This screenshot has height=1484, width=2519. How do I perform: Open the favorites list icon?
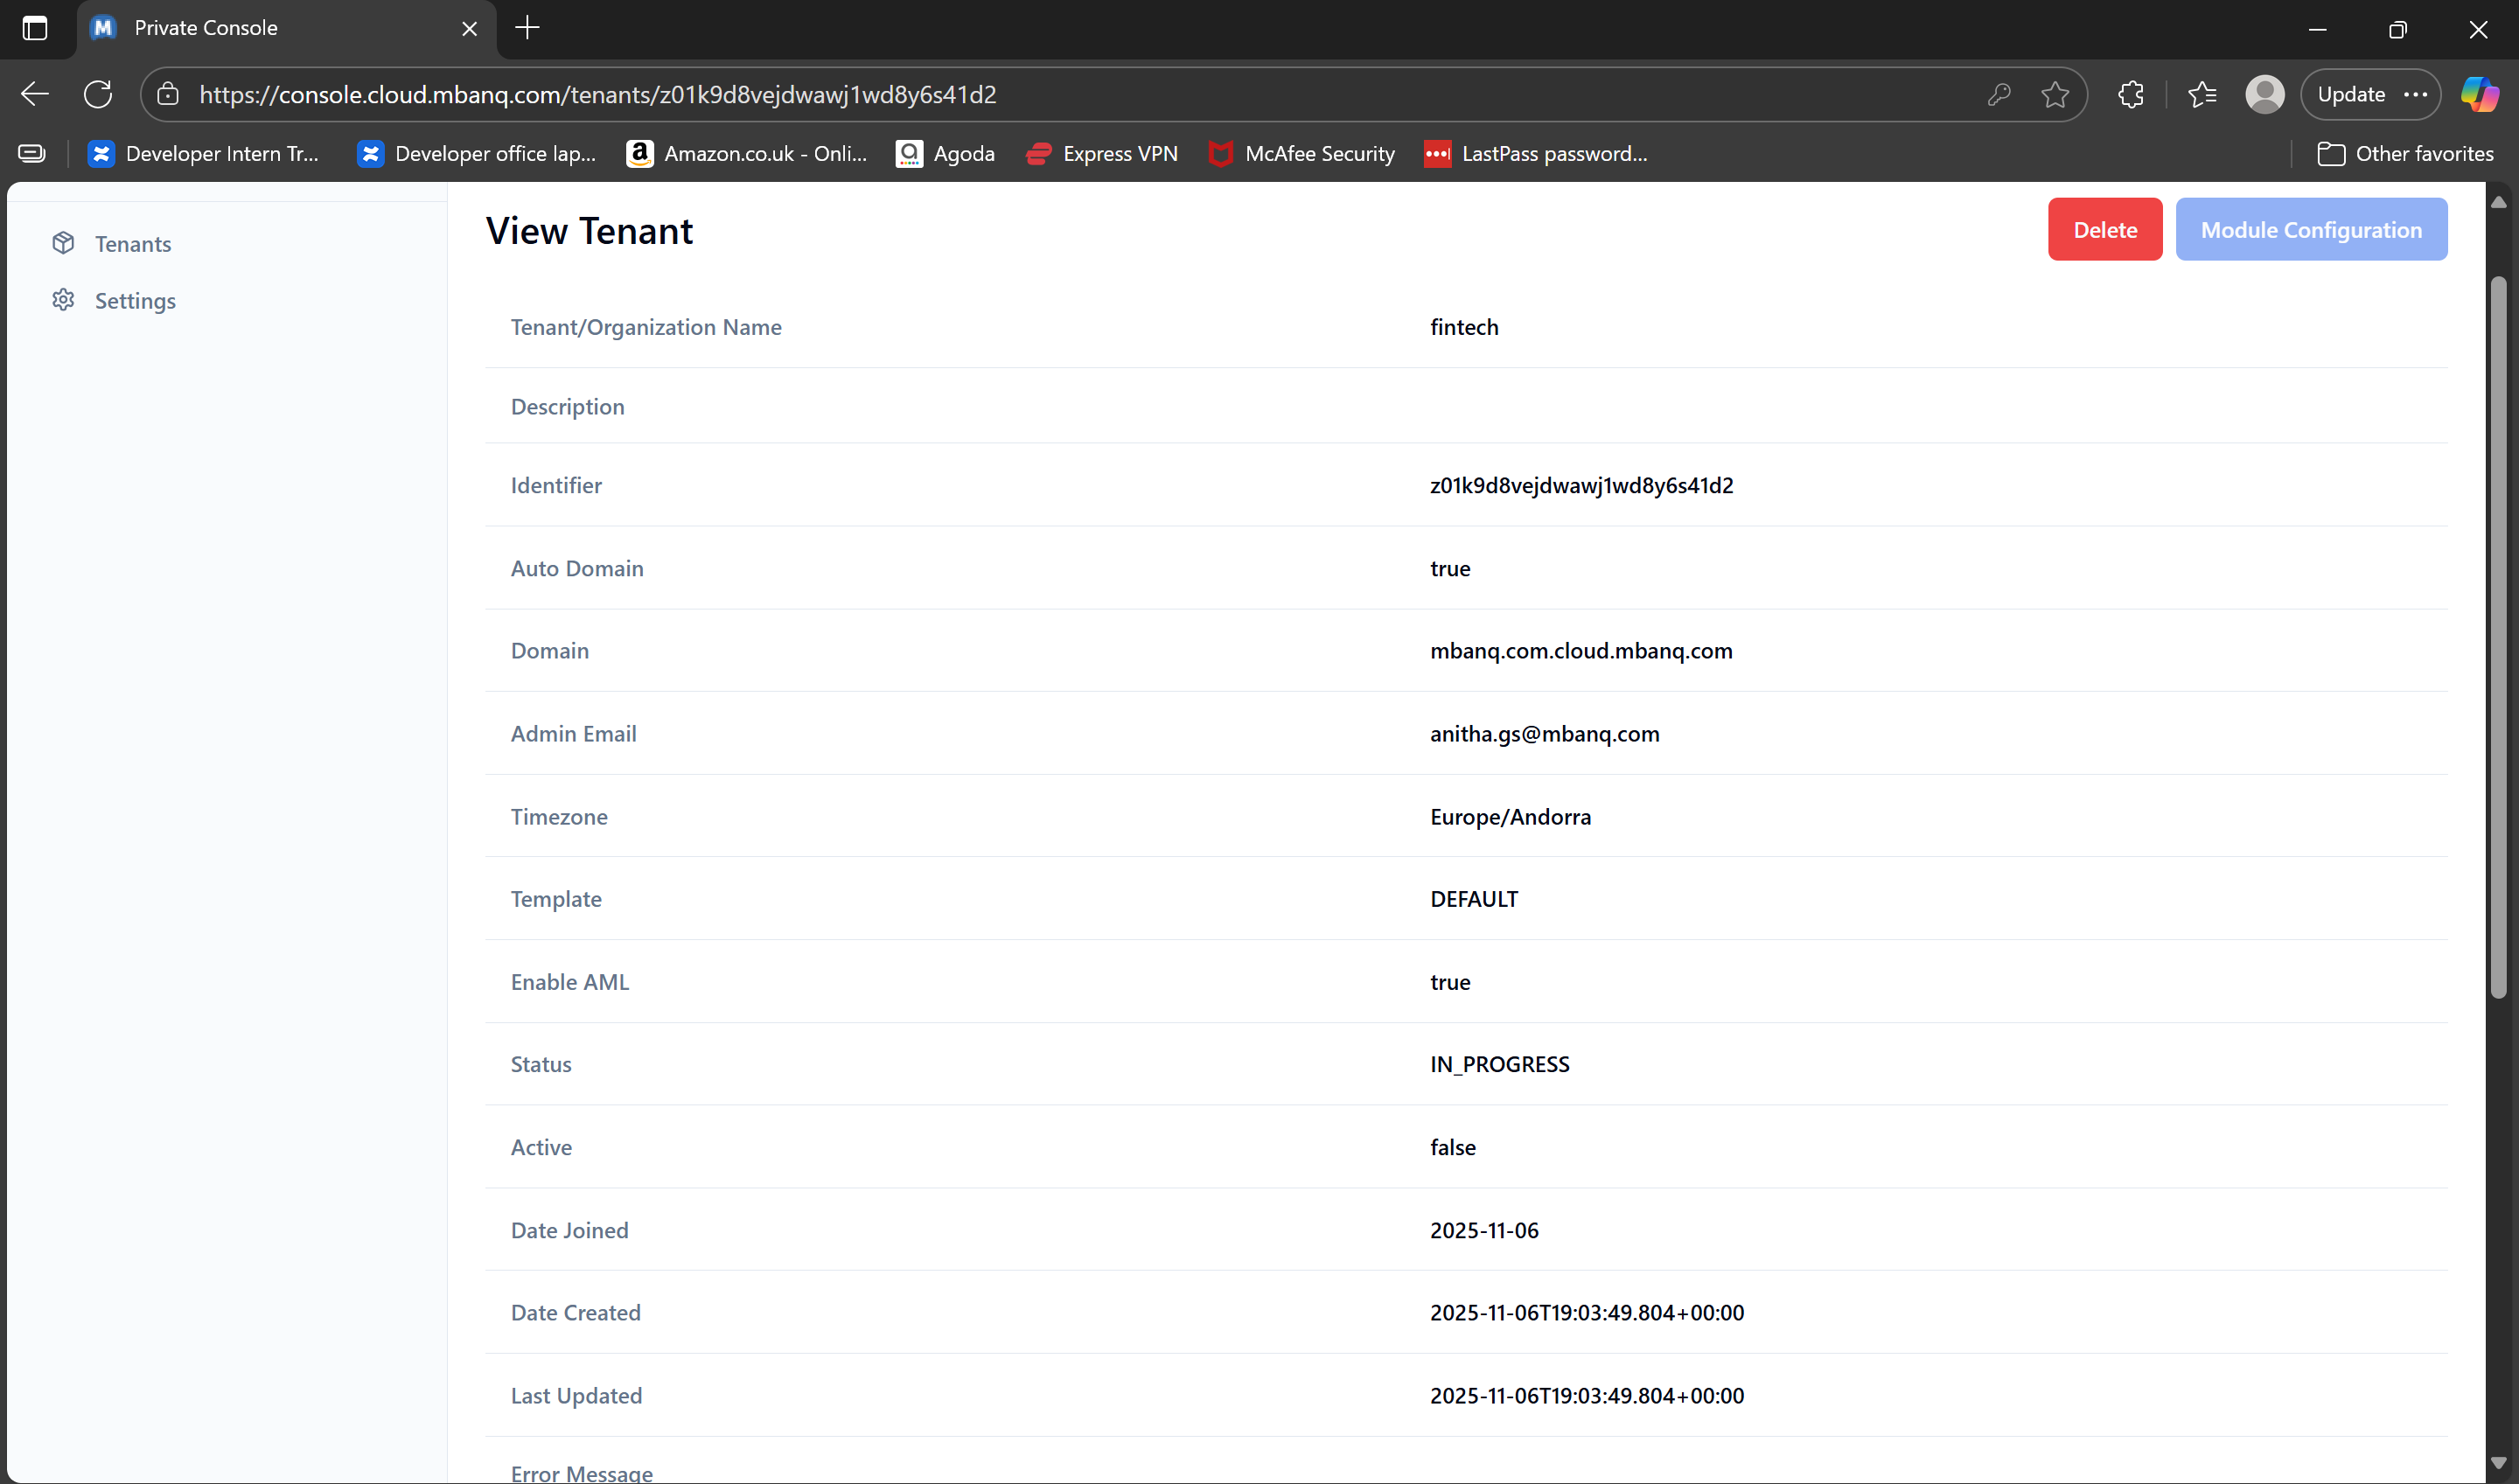(x=2202, y=94)
